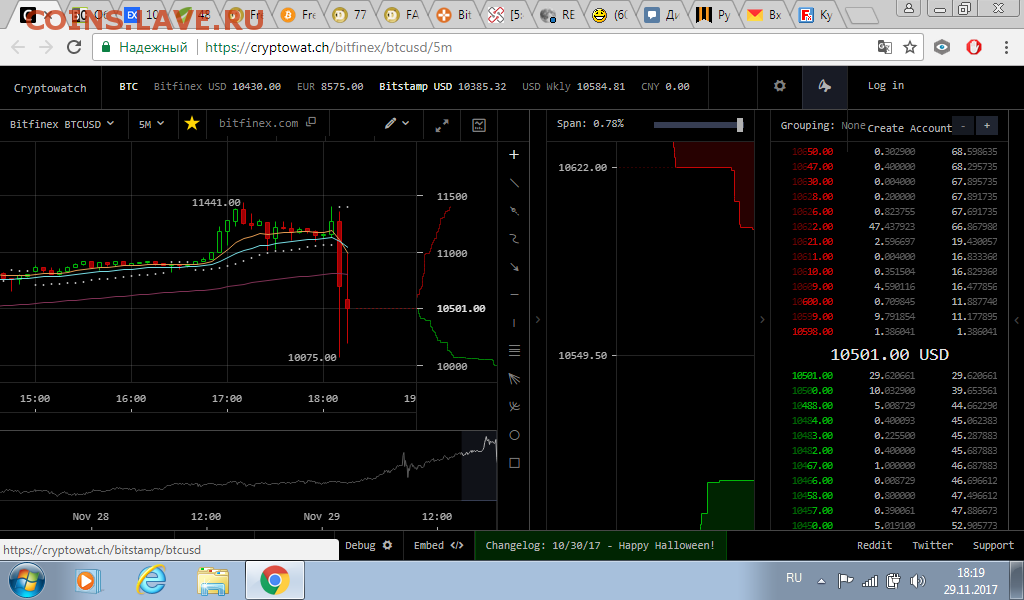Image resolution: width=1024 pixels, height=600 pixels.
Task: Open the Reddit footer link
Action: 874,545
